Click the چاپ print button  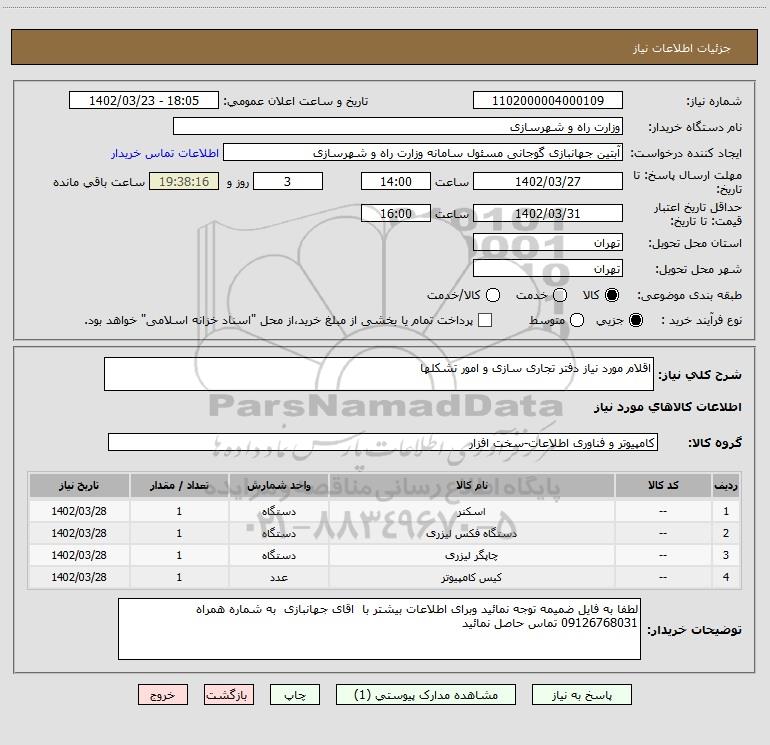295,695
